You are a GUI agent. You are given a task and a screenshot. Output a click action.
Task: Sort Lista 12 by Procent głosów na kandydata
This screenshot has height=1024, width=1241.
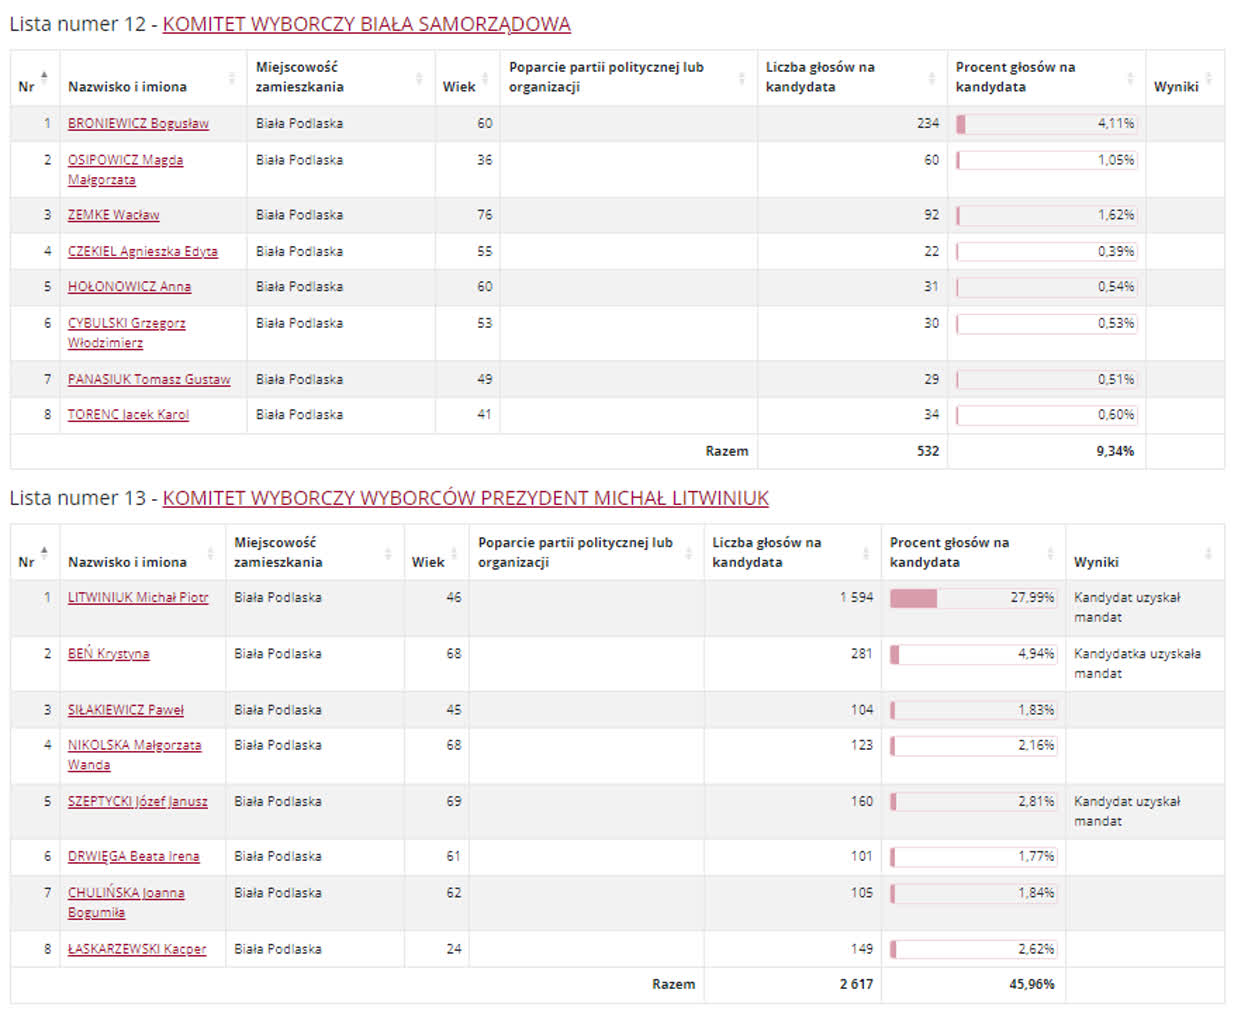pos(1131,77)
